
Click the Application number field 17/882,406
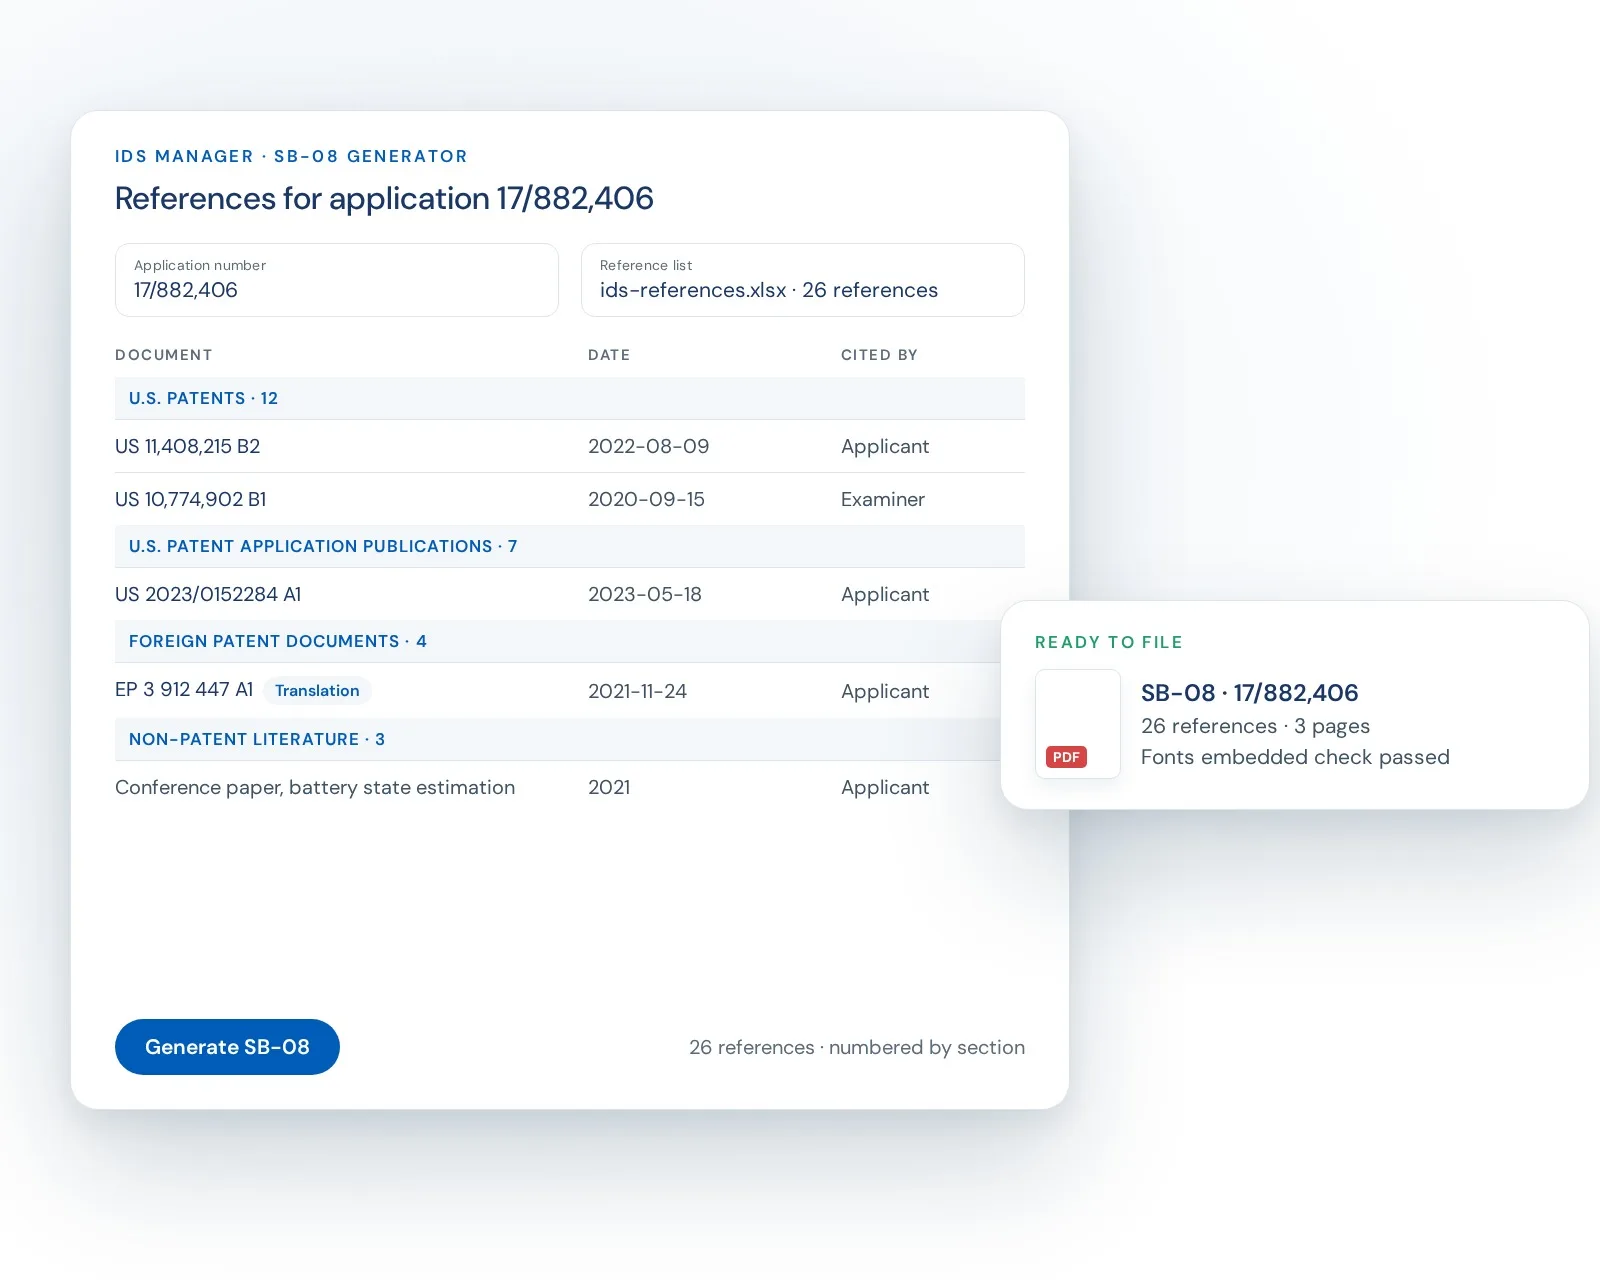[x=337, y=280]
